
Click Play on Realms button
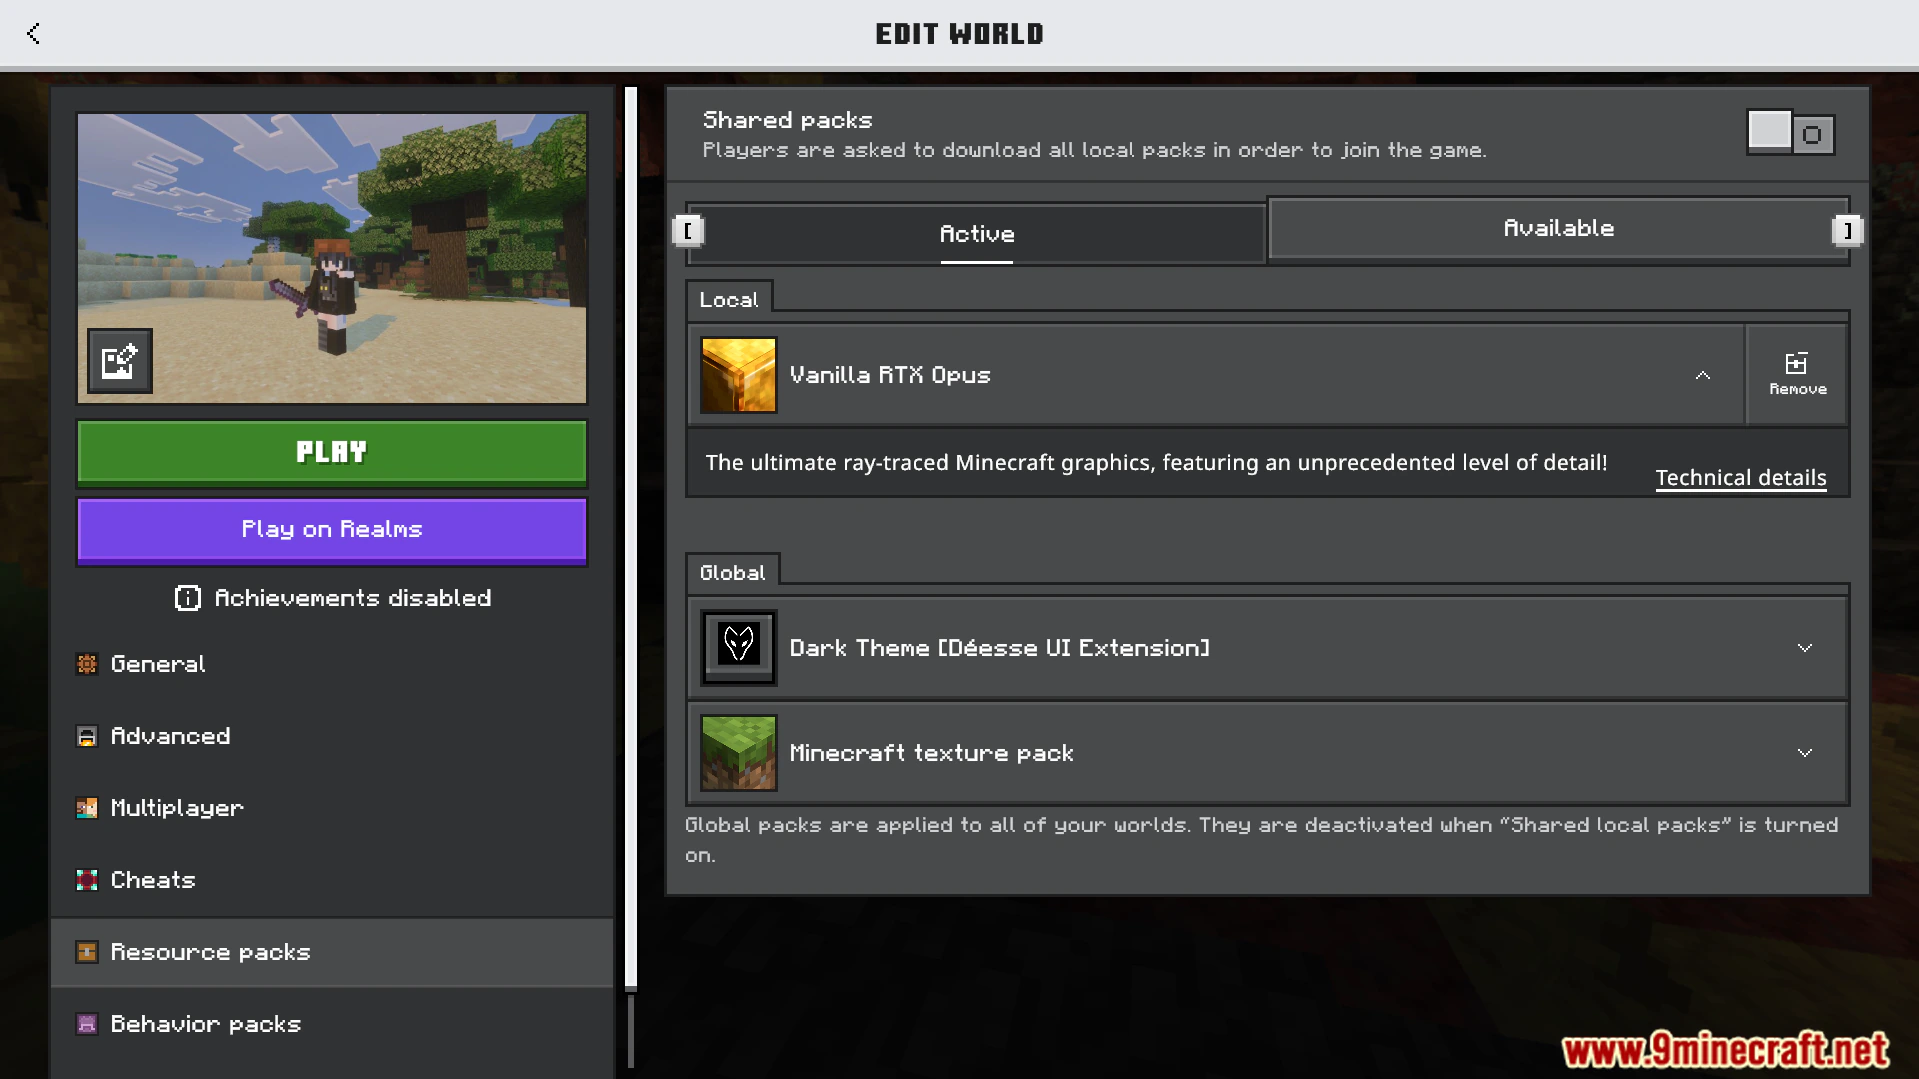pyautogui.click(x=332, y=530)
